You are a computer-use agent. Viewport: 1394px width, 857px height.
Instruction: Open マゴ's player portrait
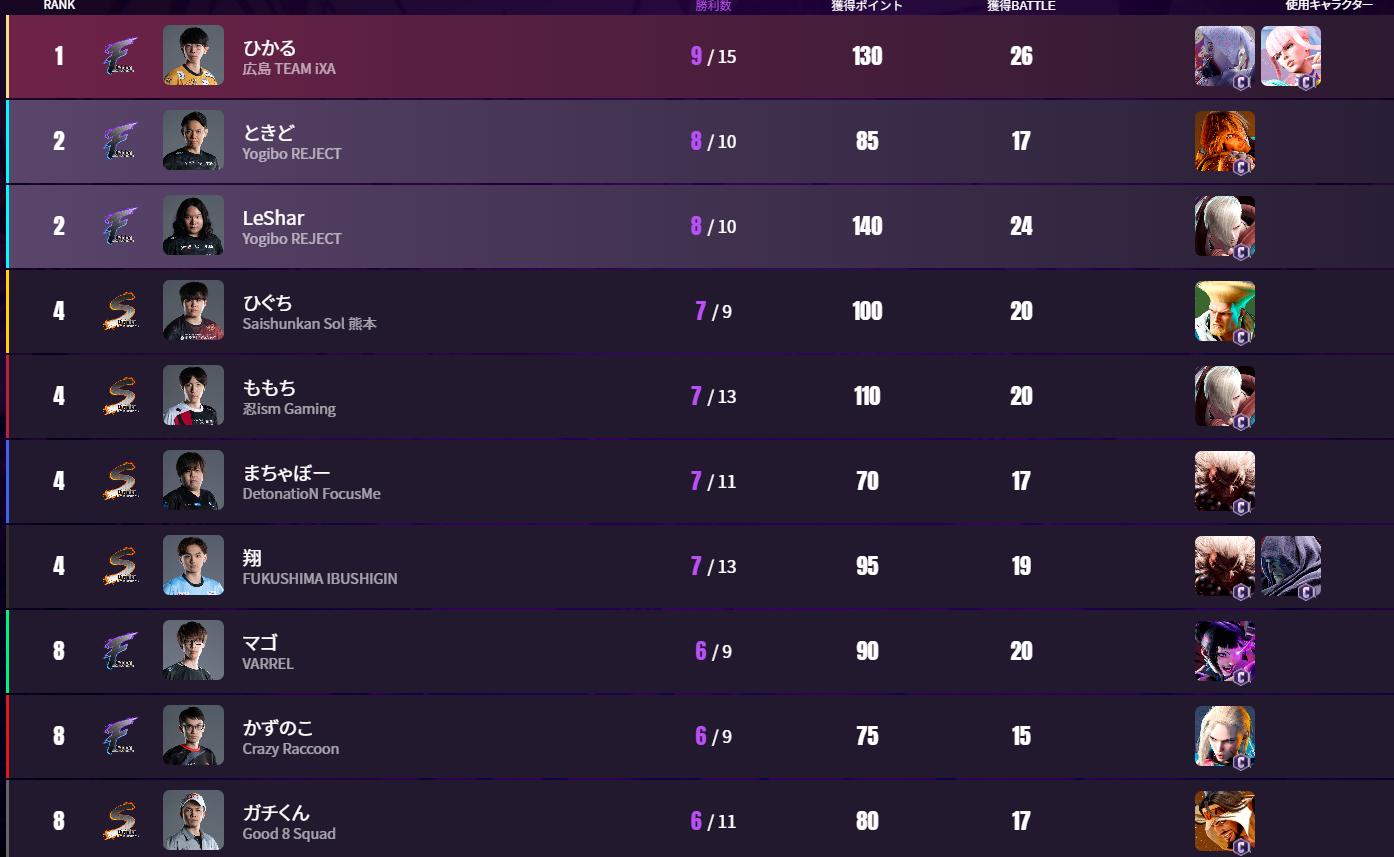point(193,651)
